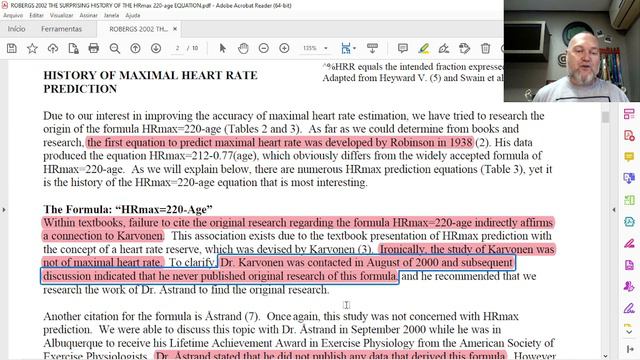Add a comment note with speech bubble icon
The image size is (640, 360).
(x=403, y=49)
